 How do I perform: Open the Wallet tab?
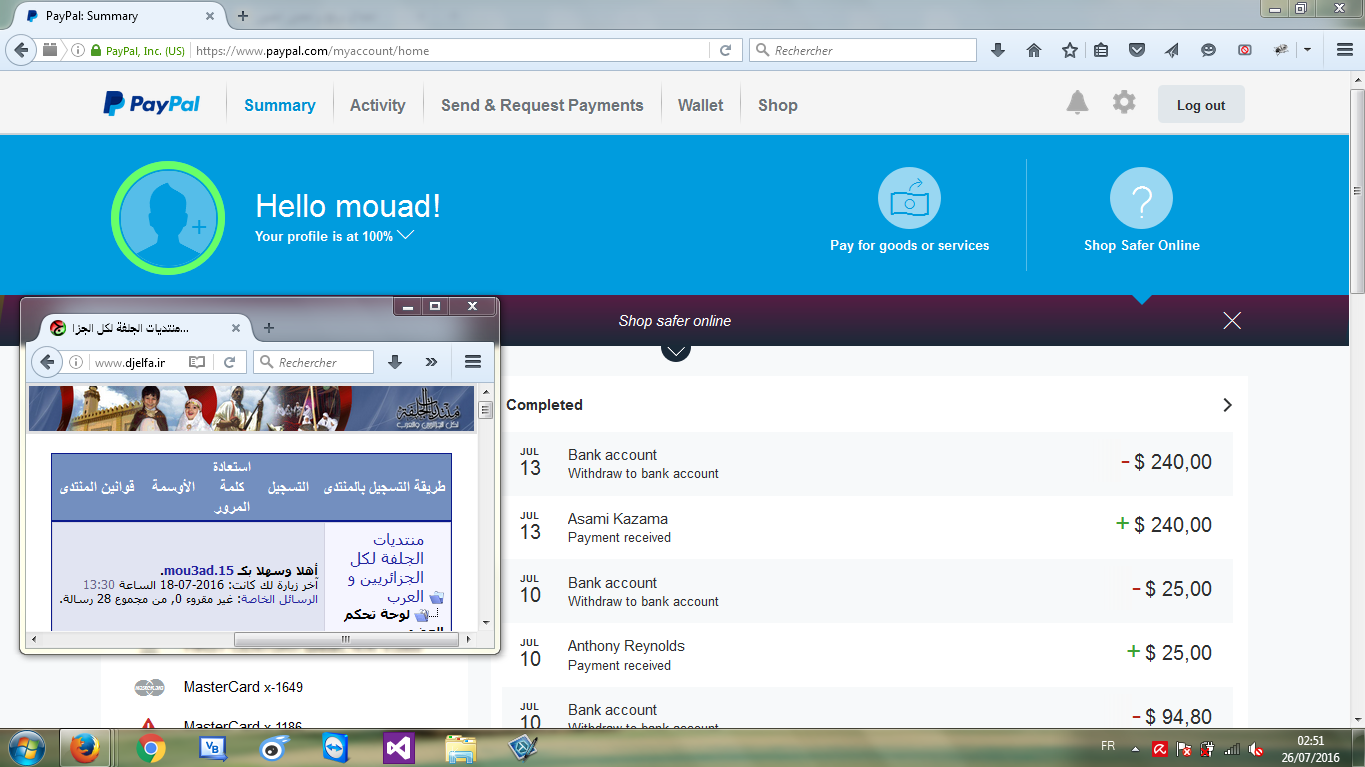pyautogui.click(x=700, y=105)
